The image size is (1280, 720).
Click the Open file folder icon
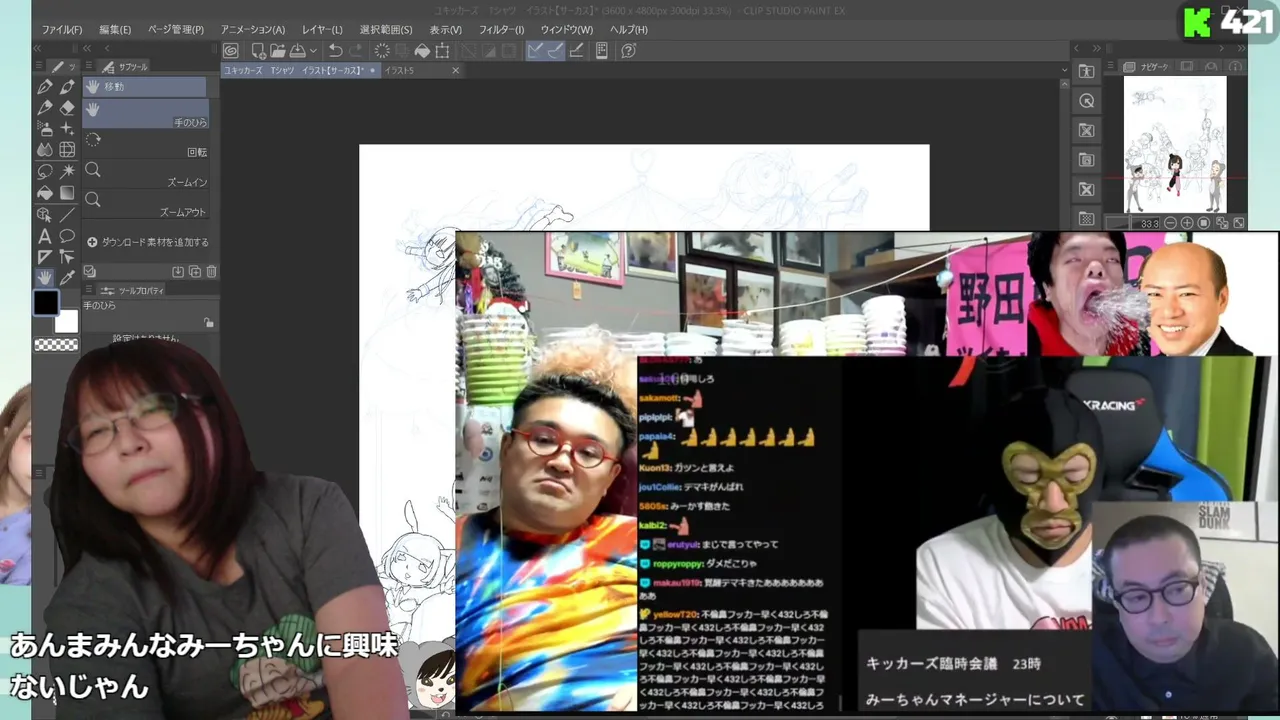278,51
